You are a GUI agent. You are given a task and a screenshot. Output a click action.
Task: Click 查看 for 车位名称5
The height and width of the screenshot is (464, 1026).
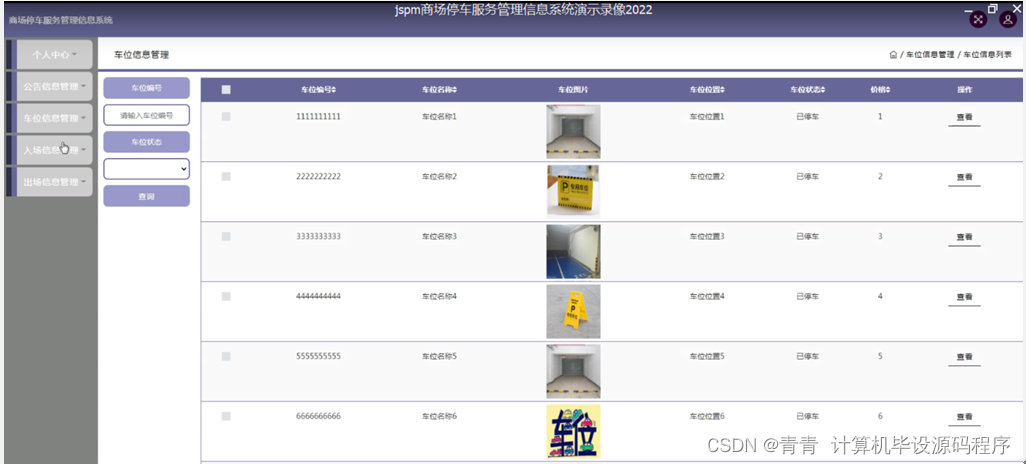point(964,357)
